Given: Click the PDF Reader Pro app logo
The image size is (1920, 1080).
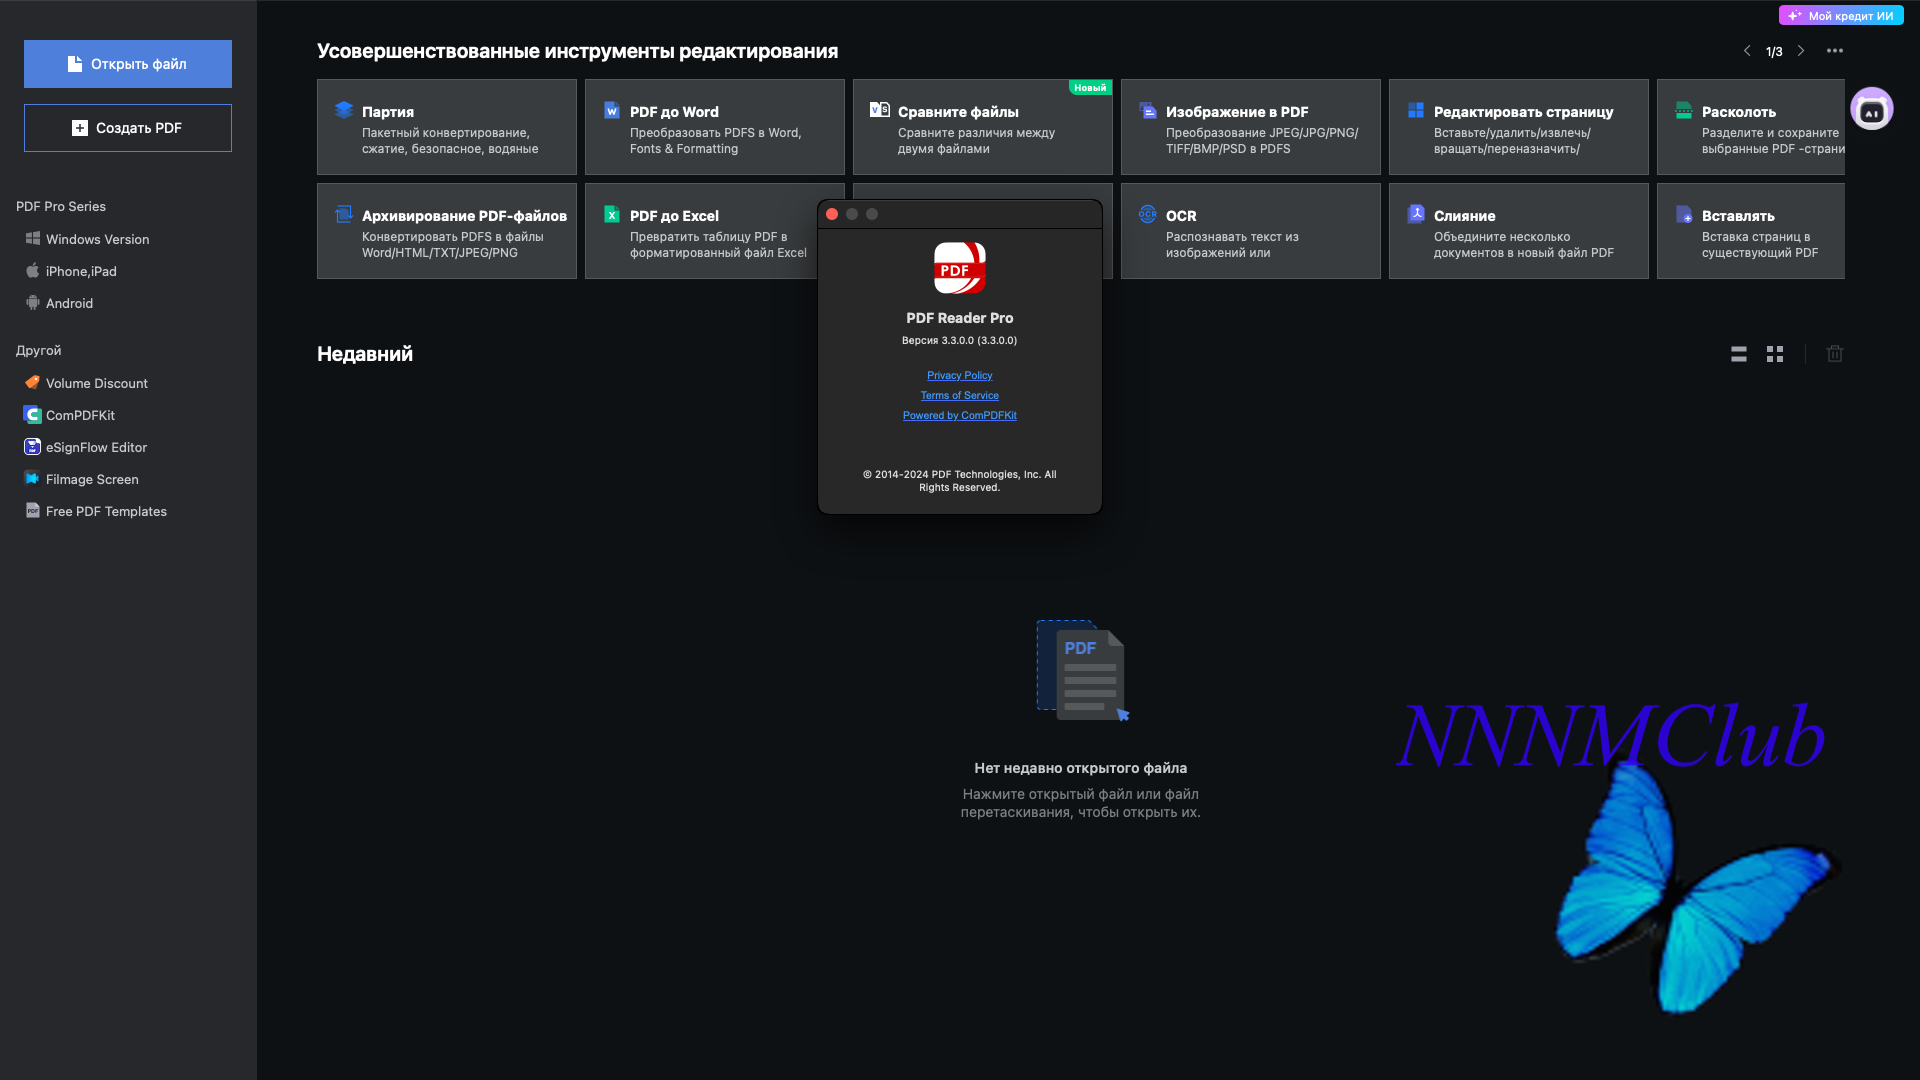Looking at the screenshot, I should 960,268.
